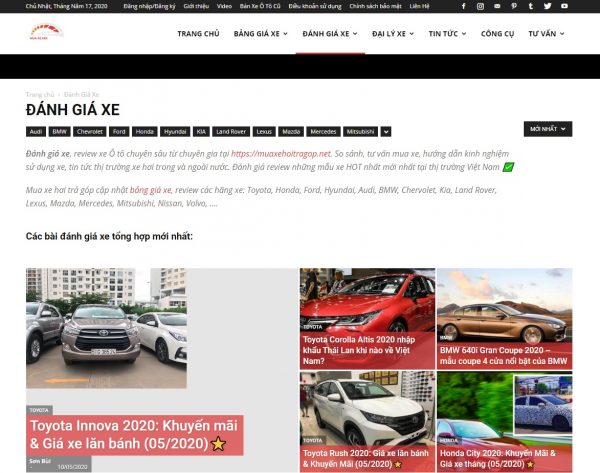Screen dimensions: 600x473
Task: Open the Facebook social icon
Action: click(463, 6)
